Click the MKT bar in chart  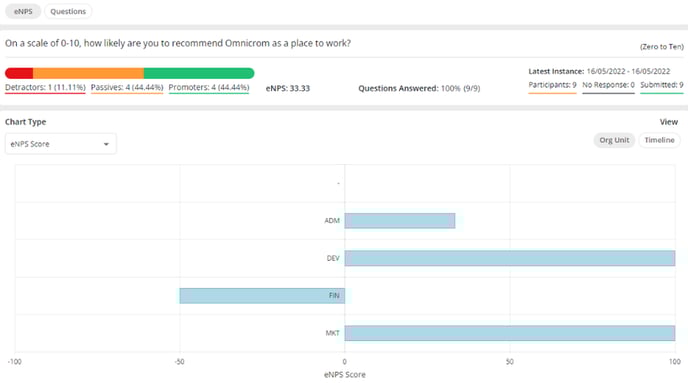[x=510, y=333]
